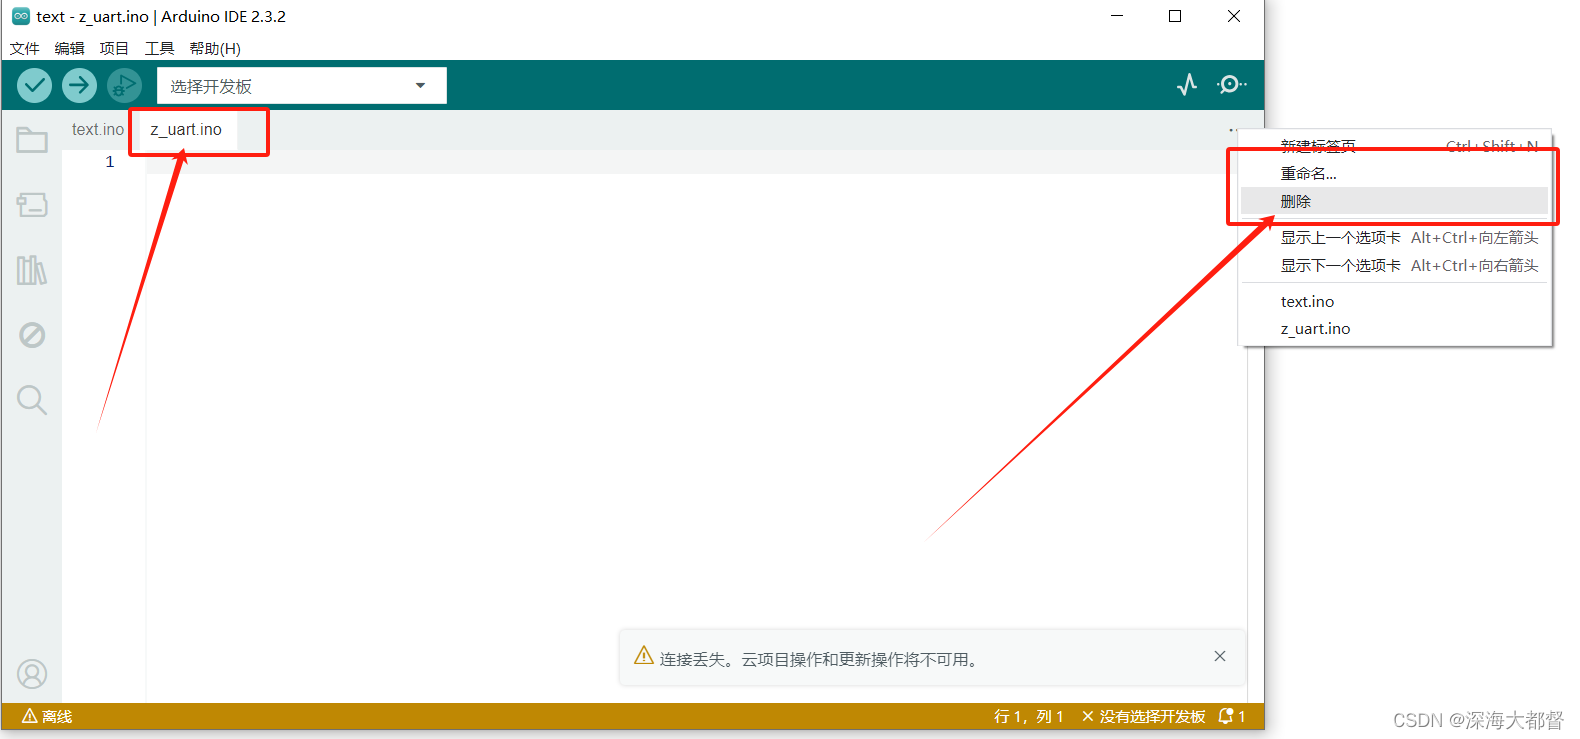Click the offline warning status indicator
This screenshot has height=739, width=1580.
pyautogui.click(x=47, y=716)
